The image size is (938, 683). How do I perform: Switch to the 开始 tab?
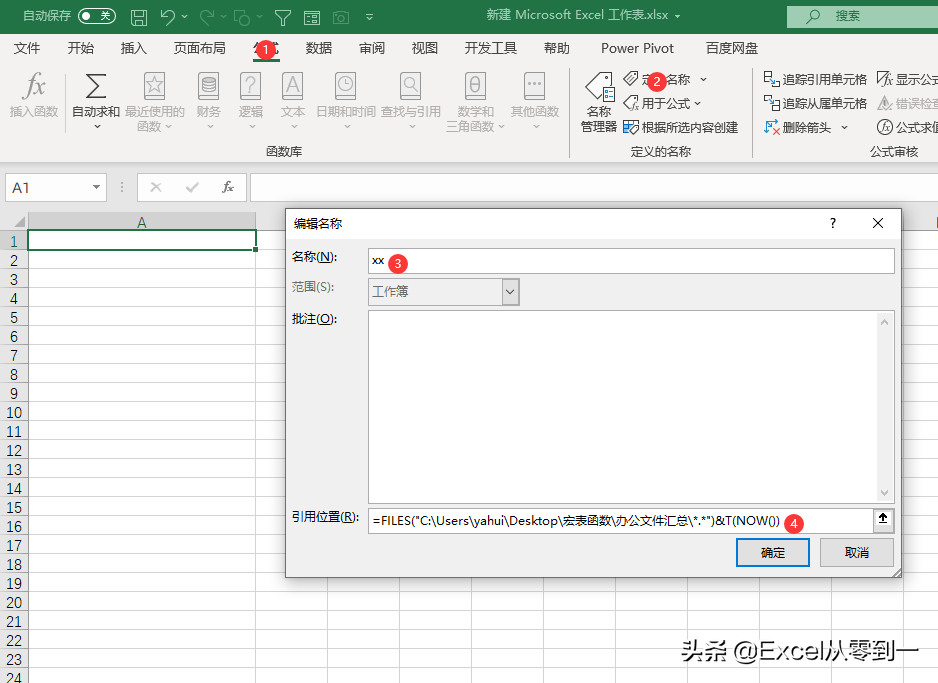point(81,48)
